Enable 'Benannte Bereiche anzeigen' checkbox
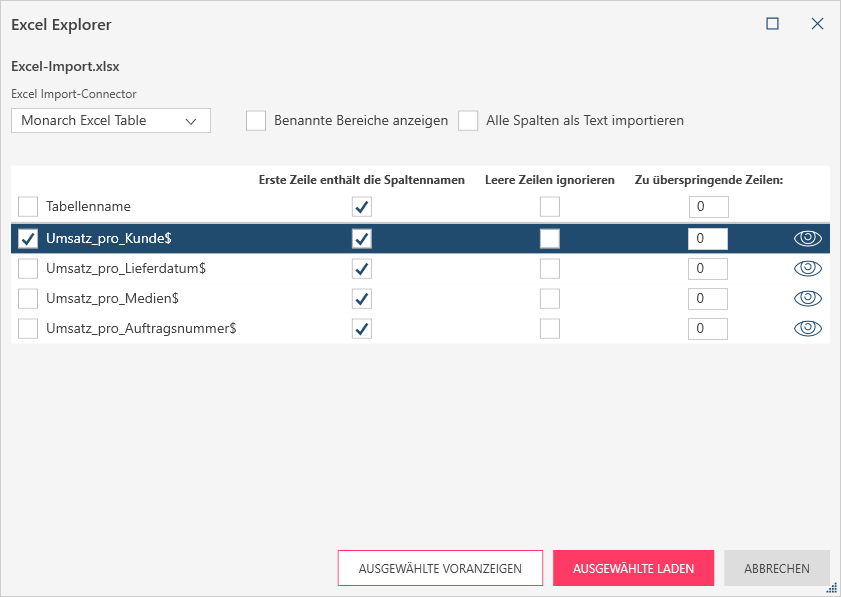 click(257, 120)
